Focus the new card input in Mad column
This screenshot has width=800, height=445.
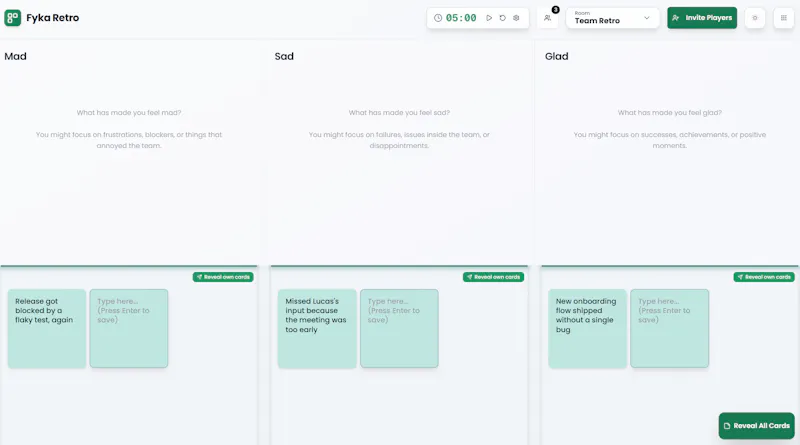[x=129, y=329]
